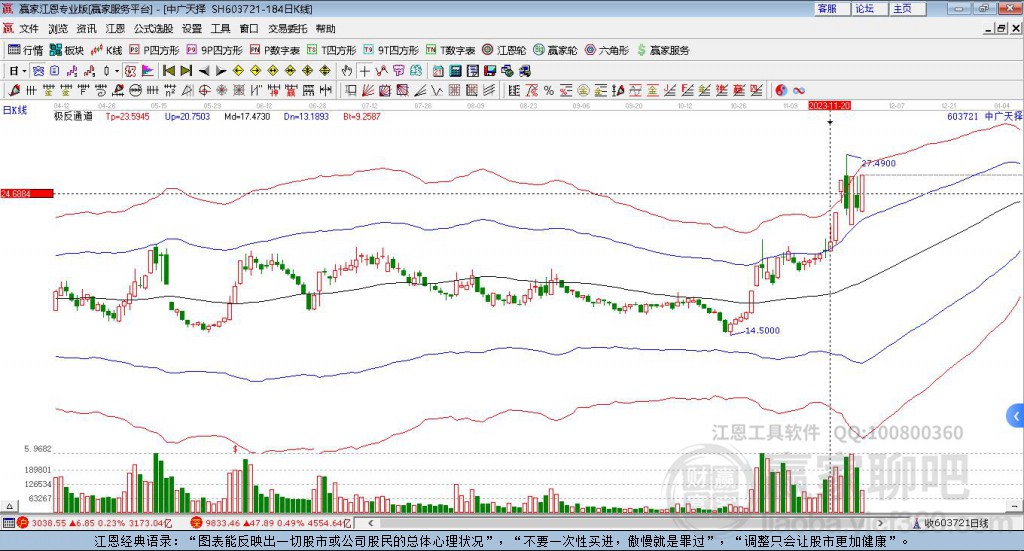
Task: Click the 9833.46 Shenzhen index in the status bar
Action: click(x=223, y=523)
